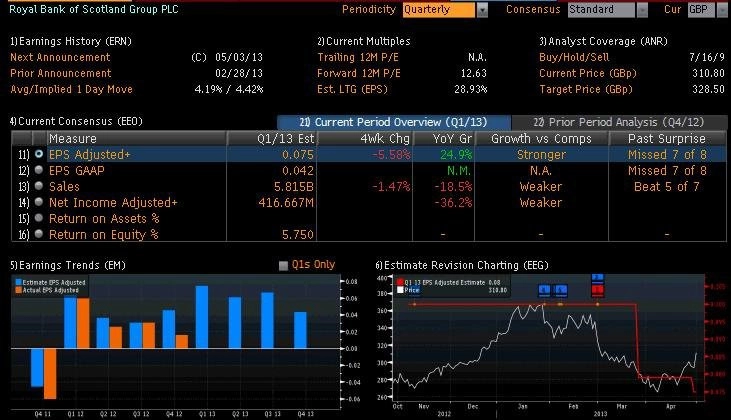The height and width of the screenshot is (420, 731).
Task: Click the -5.58% four-week change cell
Action: 391,154
